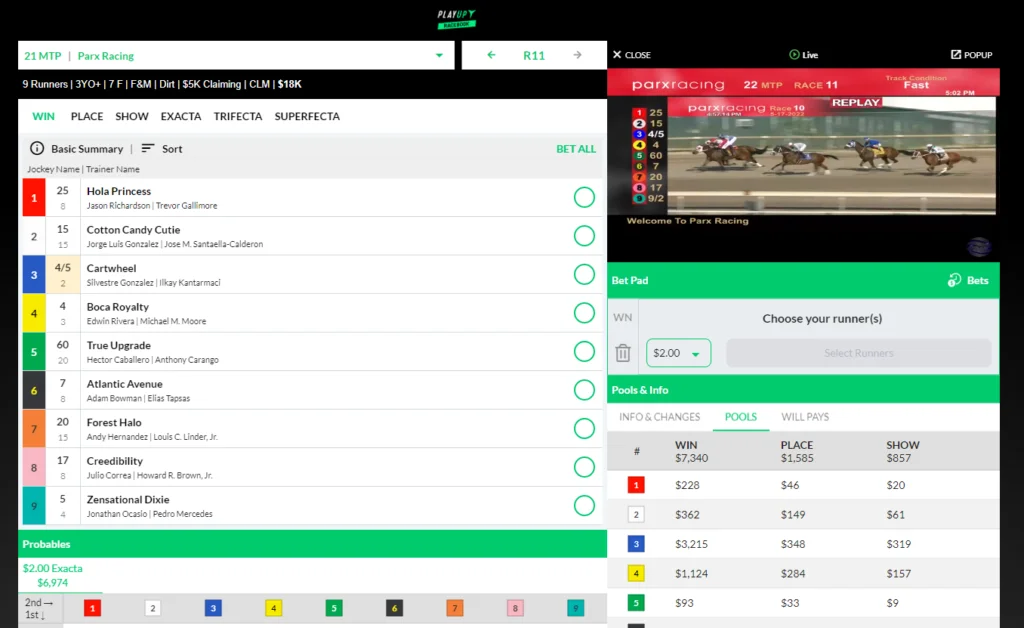
Task: Click BET ALL link
Action: coord(575,149)
